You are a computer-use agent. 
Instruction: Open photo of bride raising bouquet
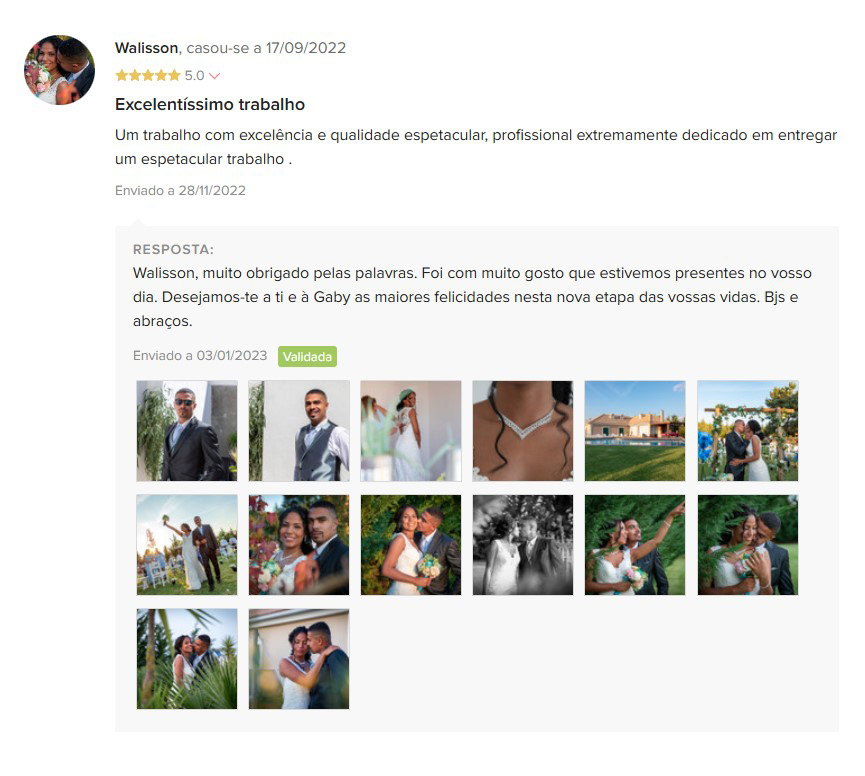[x=187, y=545]
